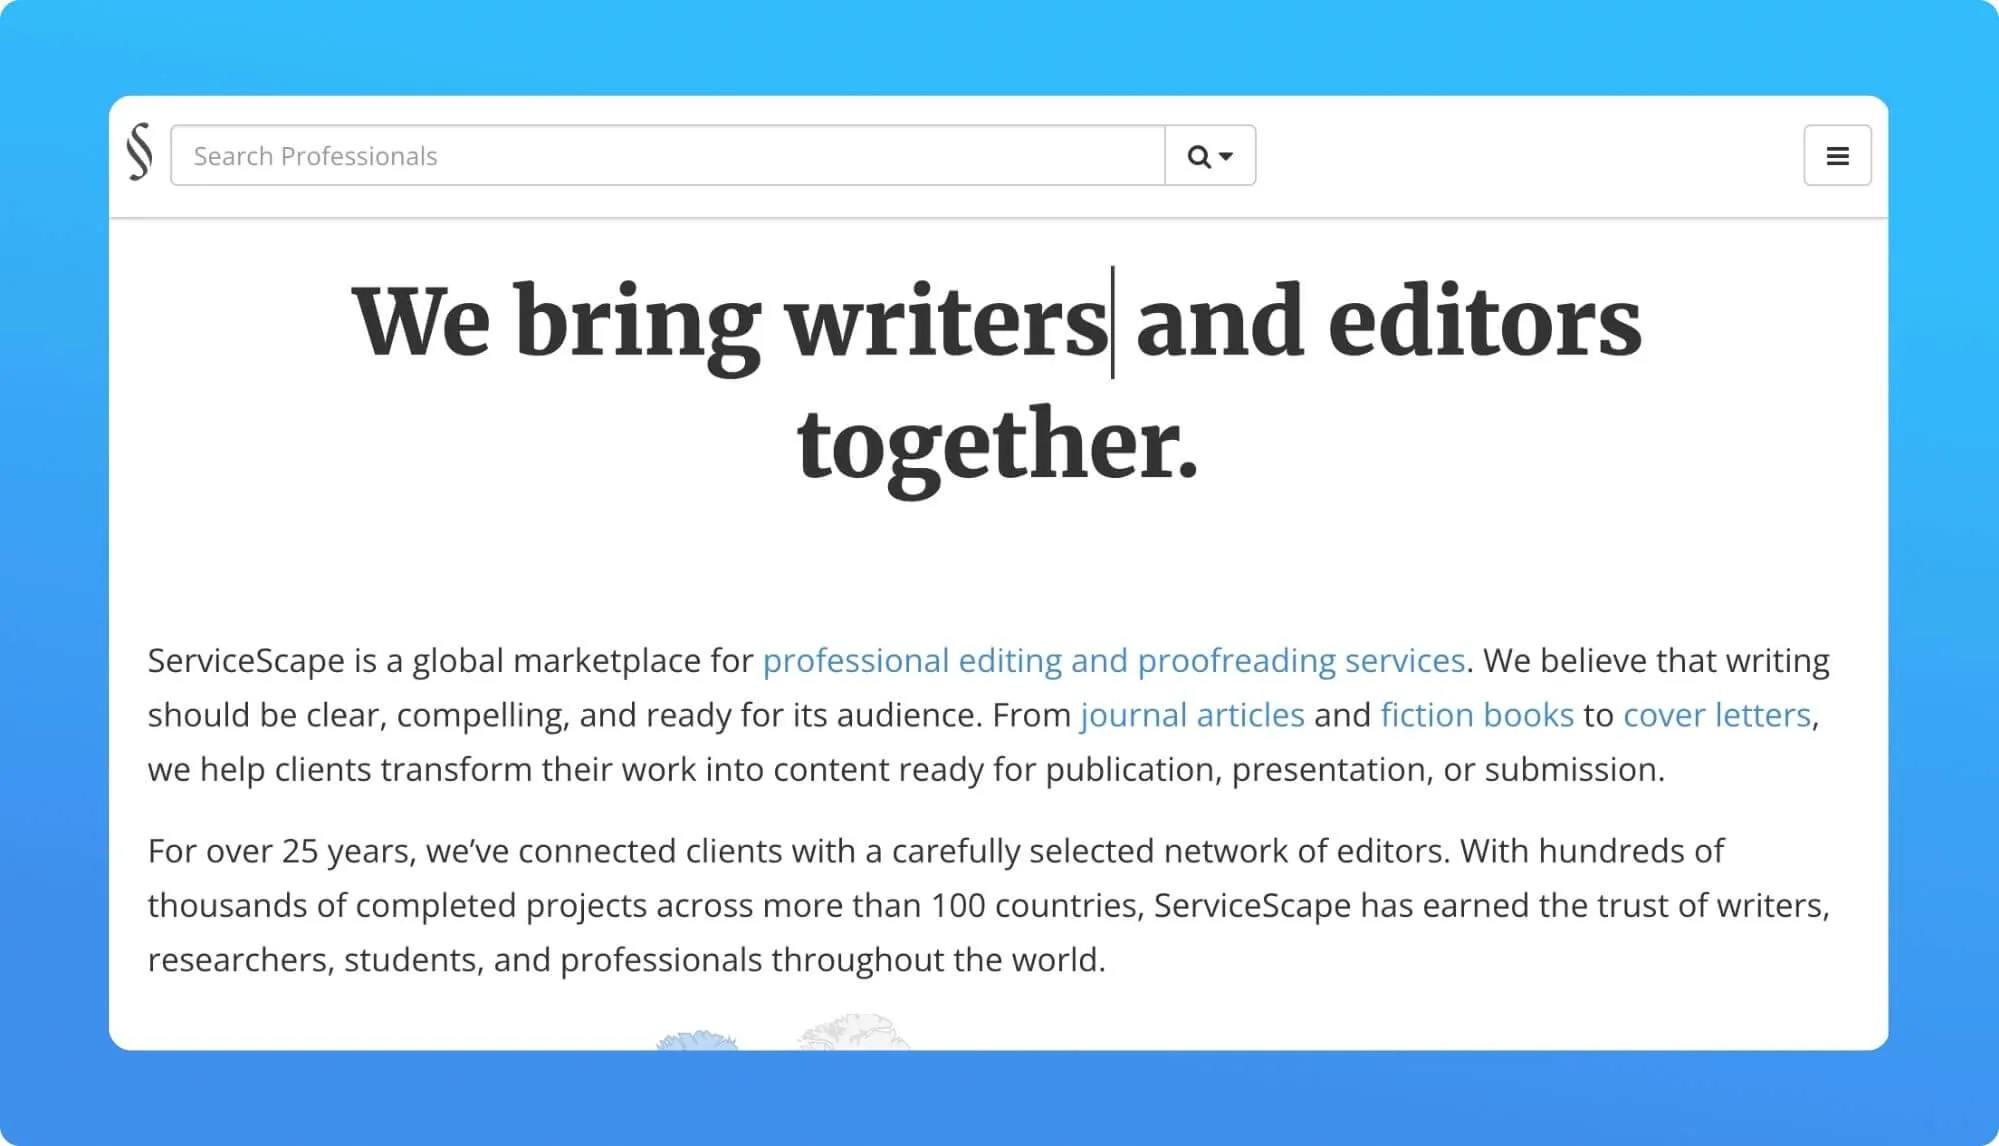
Task: Click the heading "We bring writers and editors together."
Action: [x=997, y=382]
